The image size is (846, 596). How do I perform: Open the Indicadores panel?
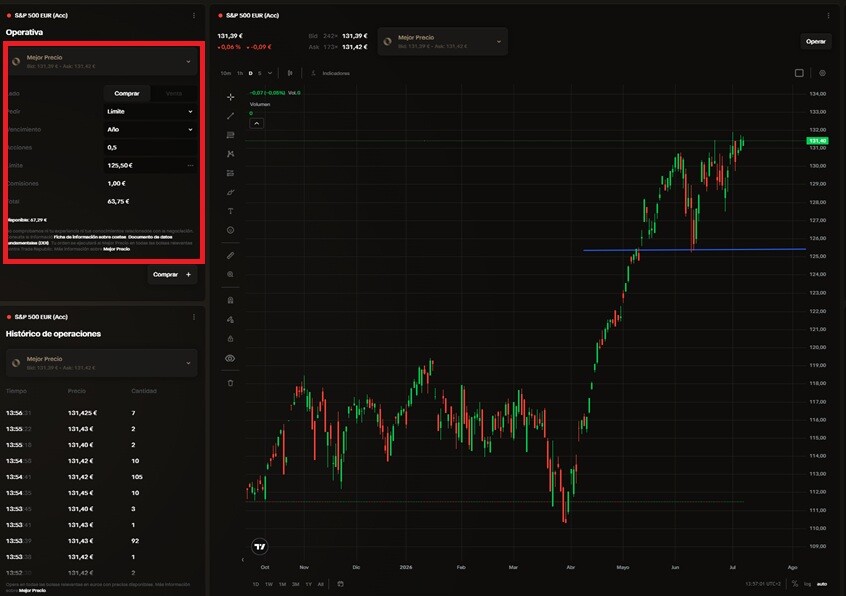[331, 73]
